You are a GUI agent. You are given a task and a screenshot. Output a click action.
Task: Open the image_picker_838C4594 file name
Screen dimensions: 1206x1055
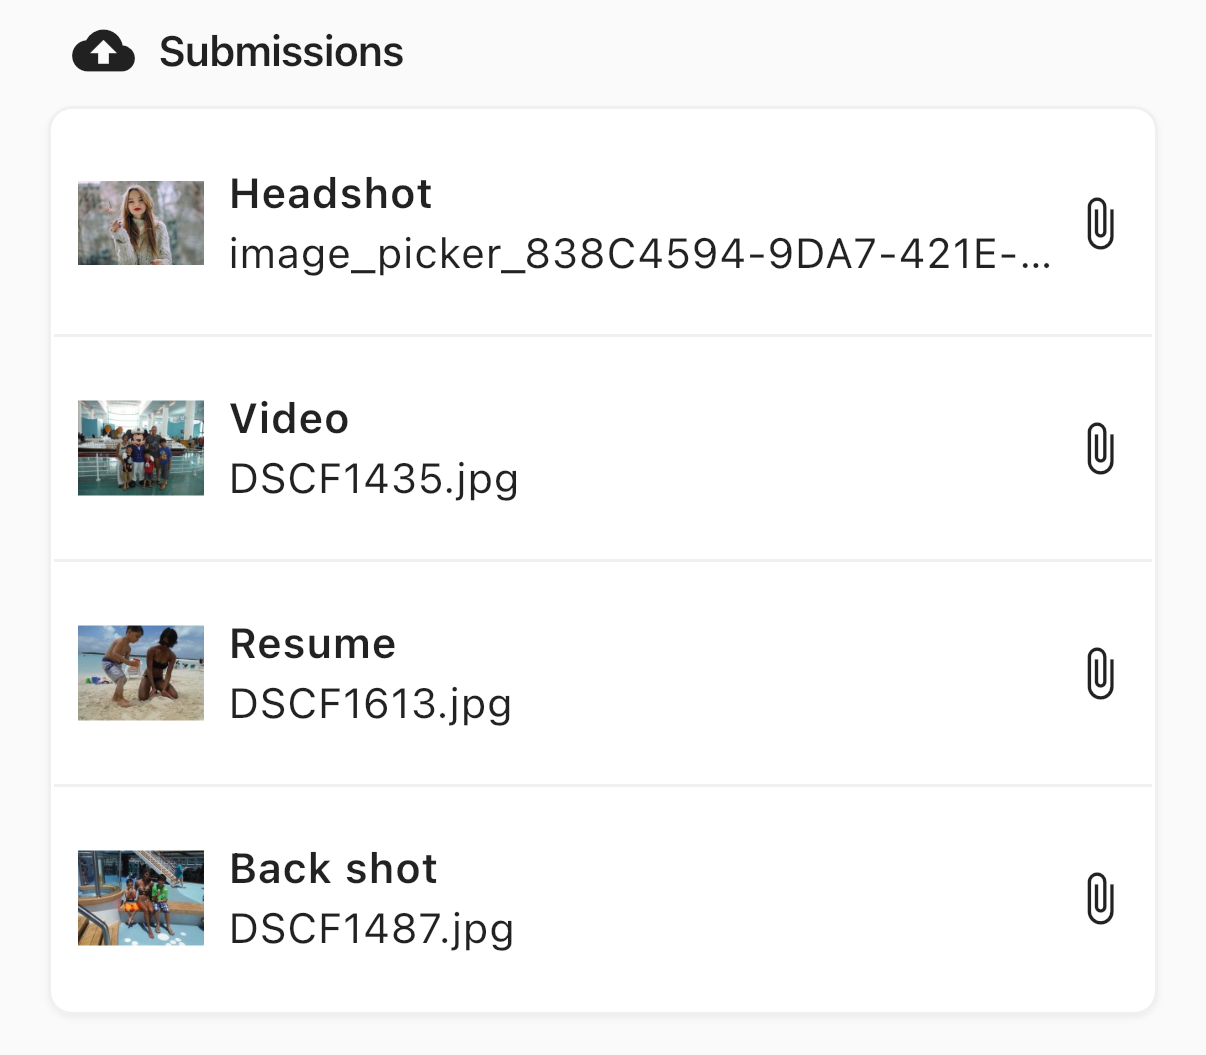640,254
